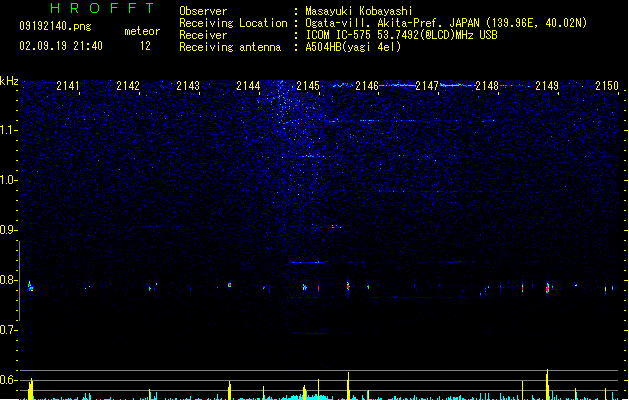Click the 2148 time axis marker
Image resolution: width=629 pixels, height=400 pixels.
(487, 86)
